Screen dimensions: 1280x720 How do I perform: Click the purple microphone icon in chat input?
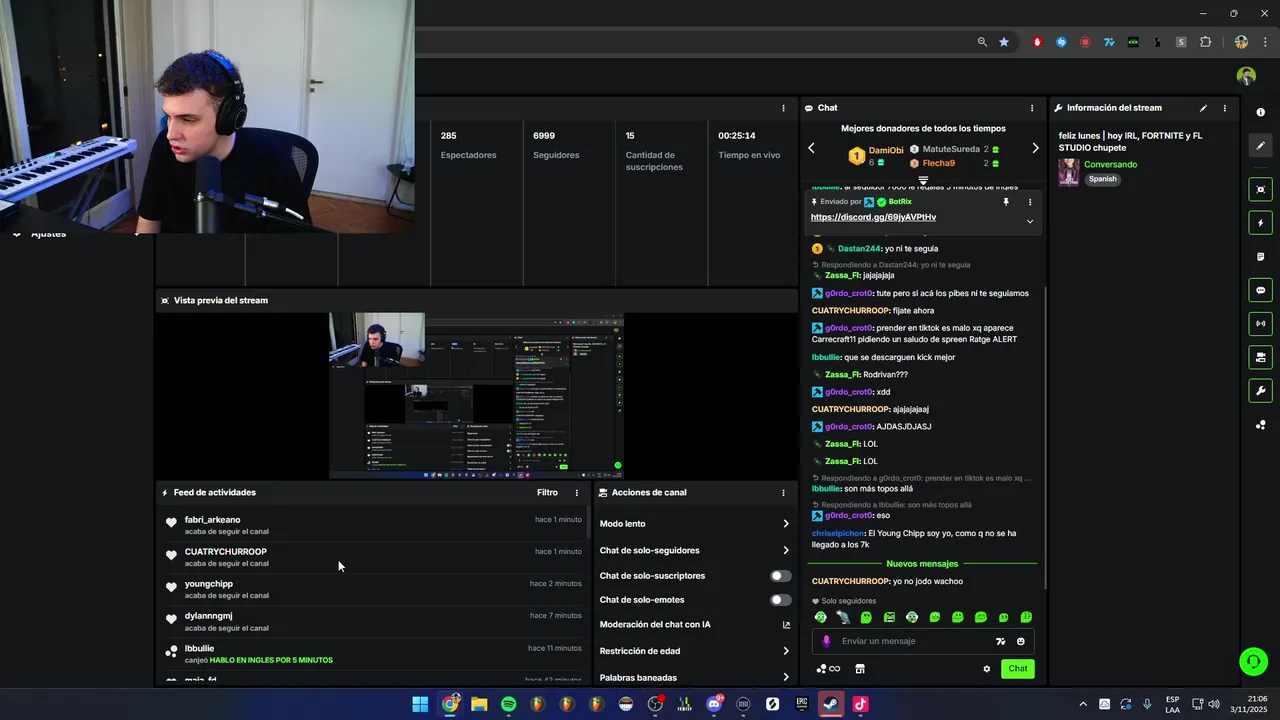pyautogui.click(x=826, y=642)
